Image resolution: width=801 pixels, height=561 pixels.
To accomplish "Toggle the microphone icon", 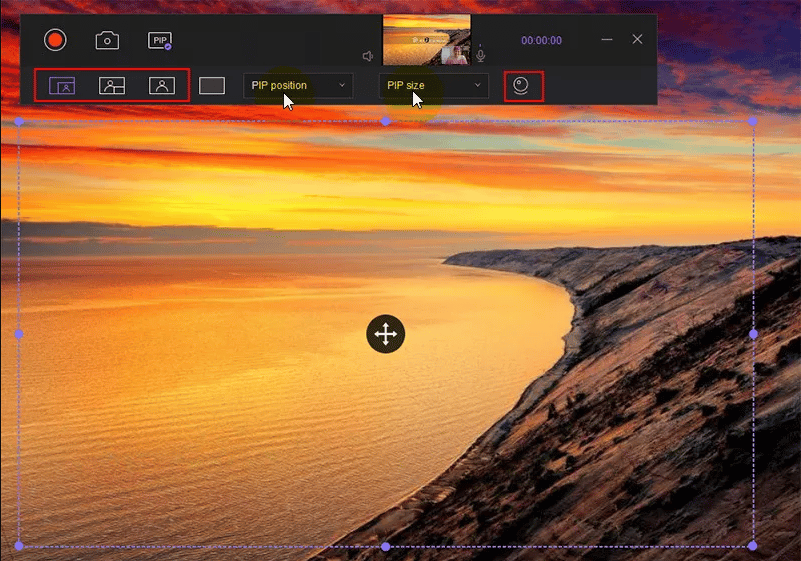I will 480,55.
